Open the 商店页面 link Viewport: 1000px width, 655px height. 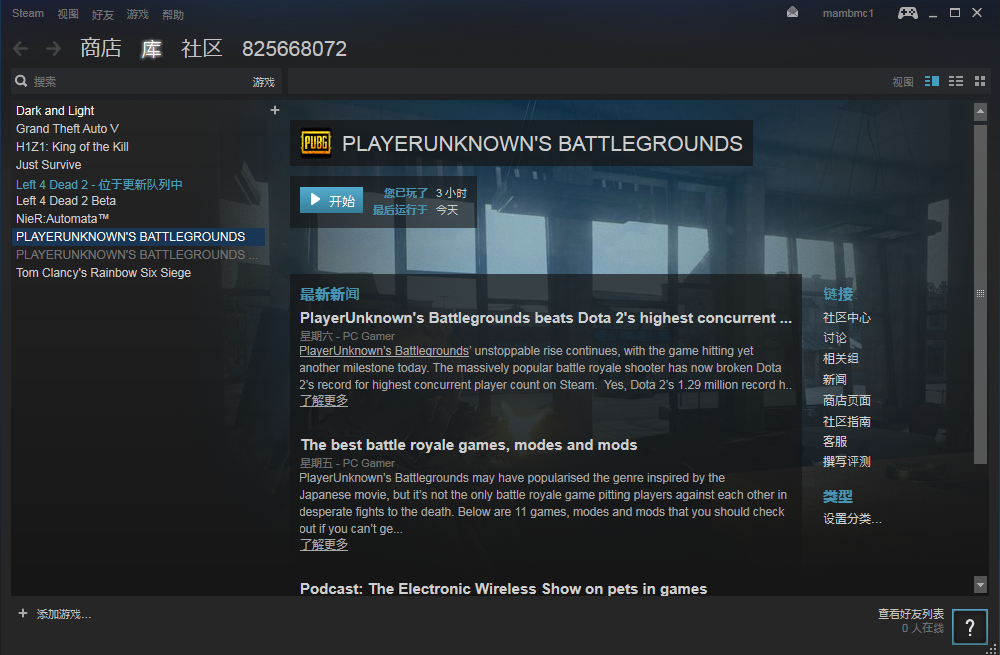click(846, 401)
